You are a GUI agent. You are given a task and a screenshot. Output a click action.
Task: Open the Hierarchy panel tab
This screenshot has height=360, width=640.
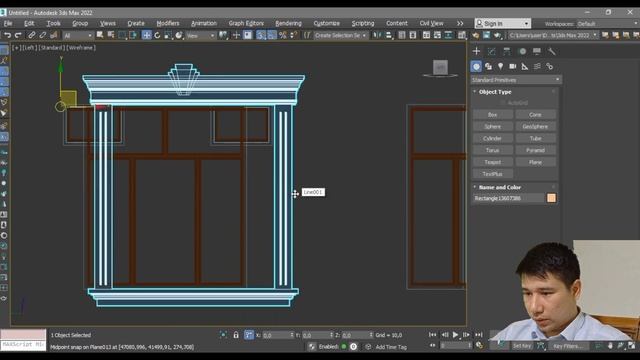click(507, 51)
